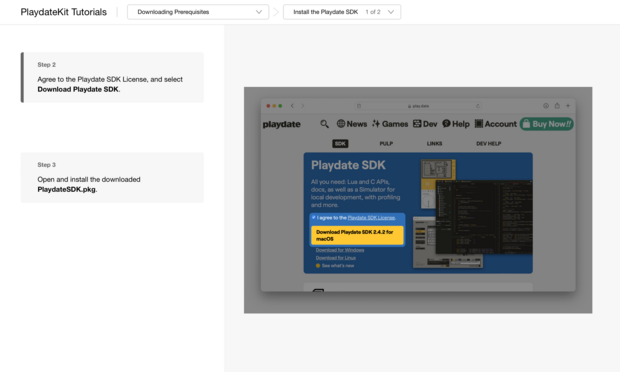Switch to the PULP tab
620x372 pixels.
(386, 144)
